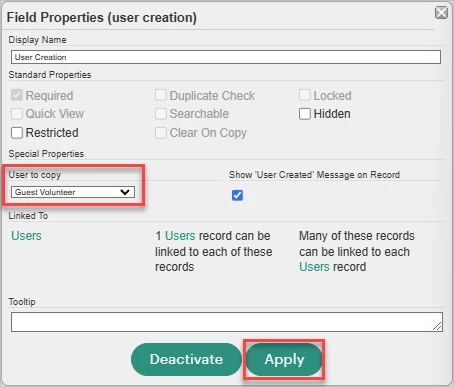Open the Users link under Linked To

[26, 236]
